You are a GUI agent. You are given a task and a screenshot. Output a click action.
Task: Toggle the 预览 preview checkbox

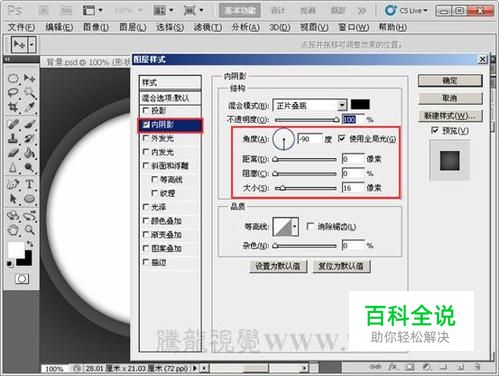(x=435, y=130)
